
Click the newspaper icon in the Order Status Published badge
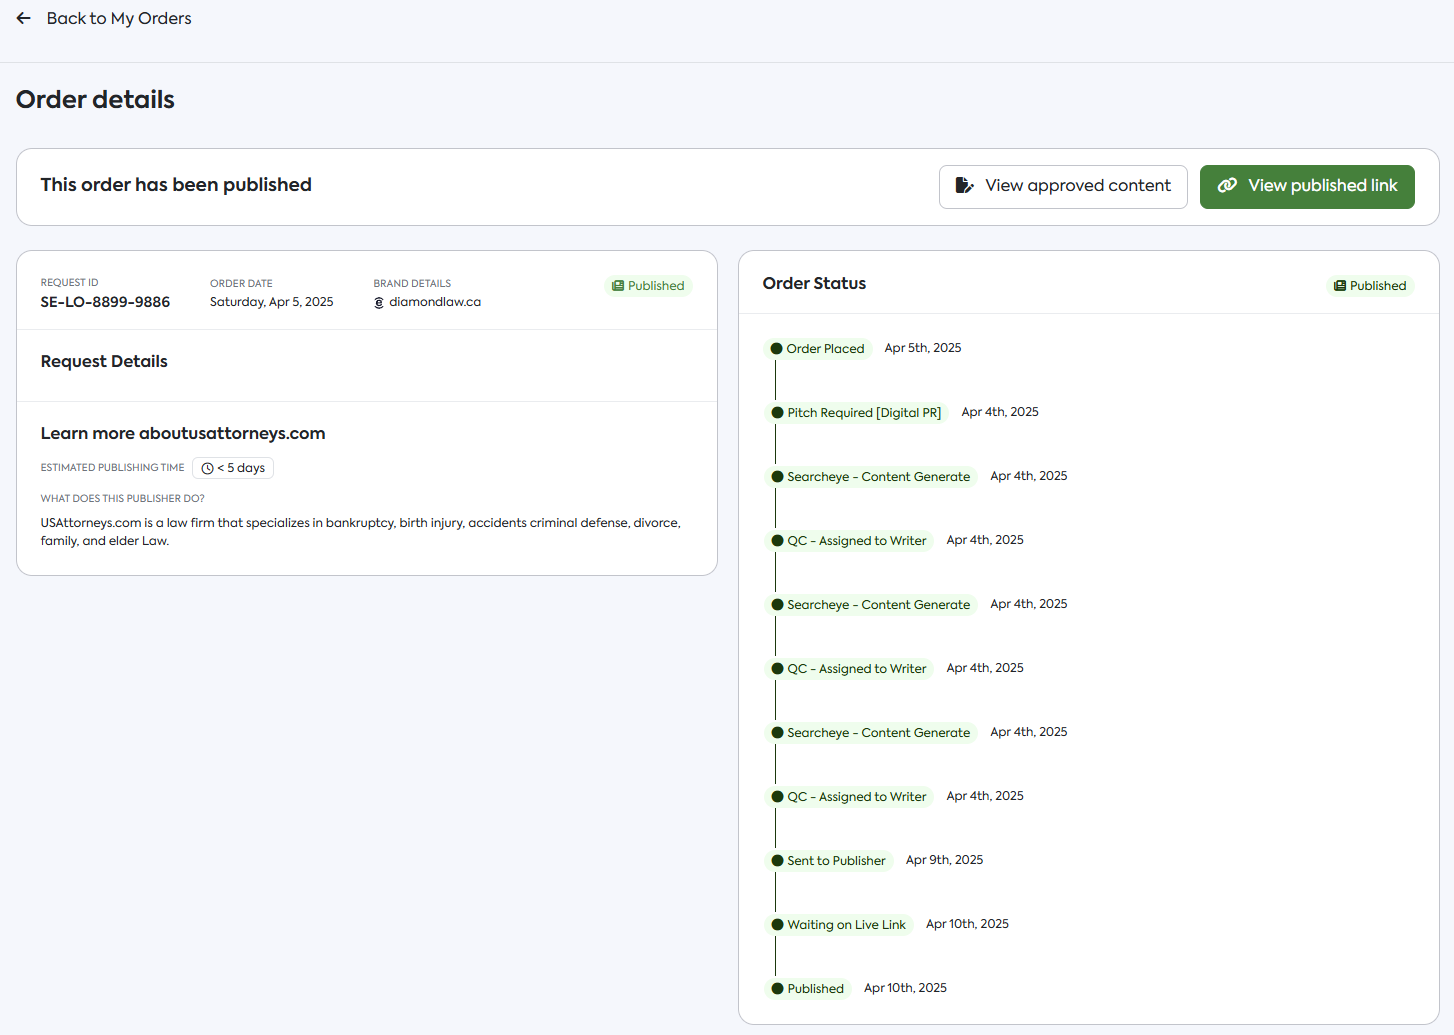[1340, 286]
